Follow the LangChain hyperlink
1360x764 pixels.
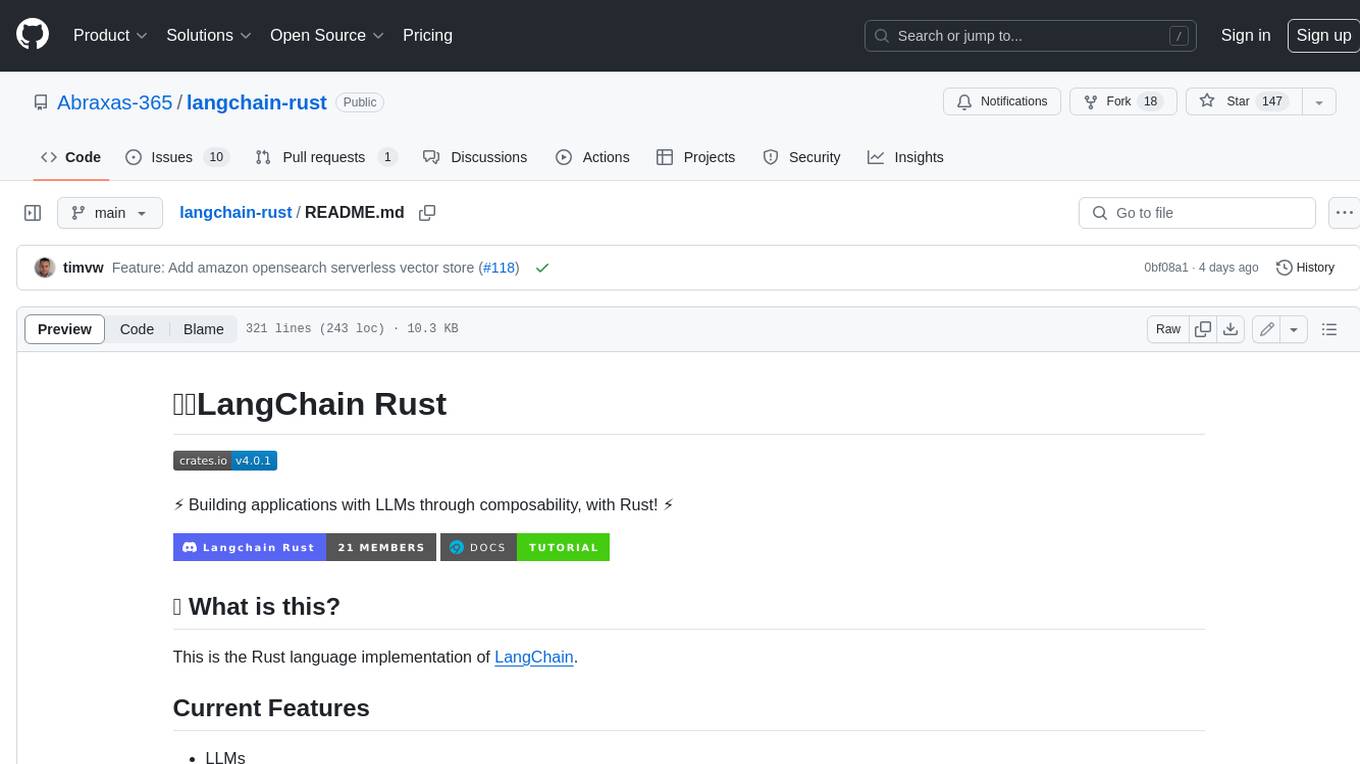click(534, 657)
